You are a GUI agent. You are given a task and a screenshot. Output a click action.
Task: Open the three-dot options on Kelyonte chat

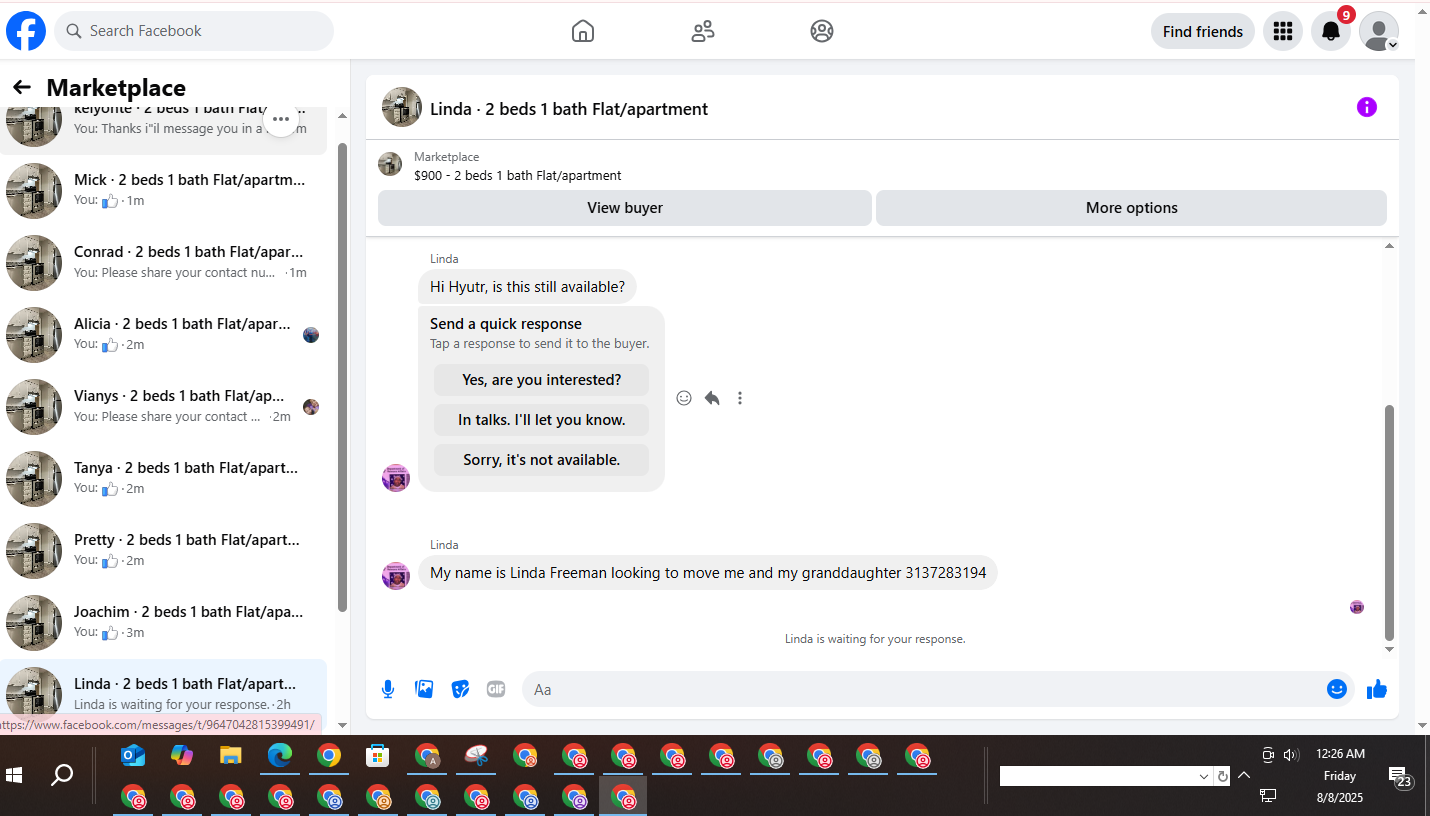(281, 119)
